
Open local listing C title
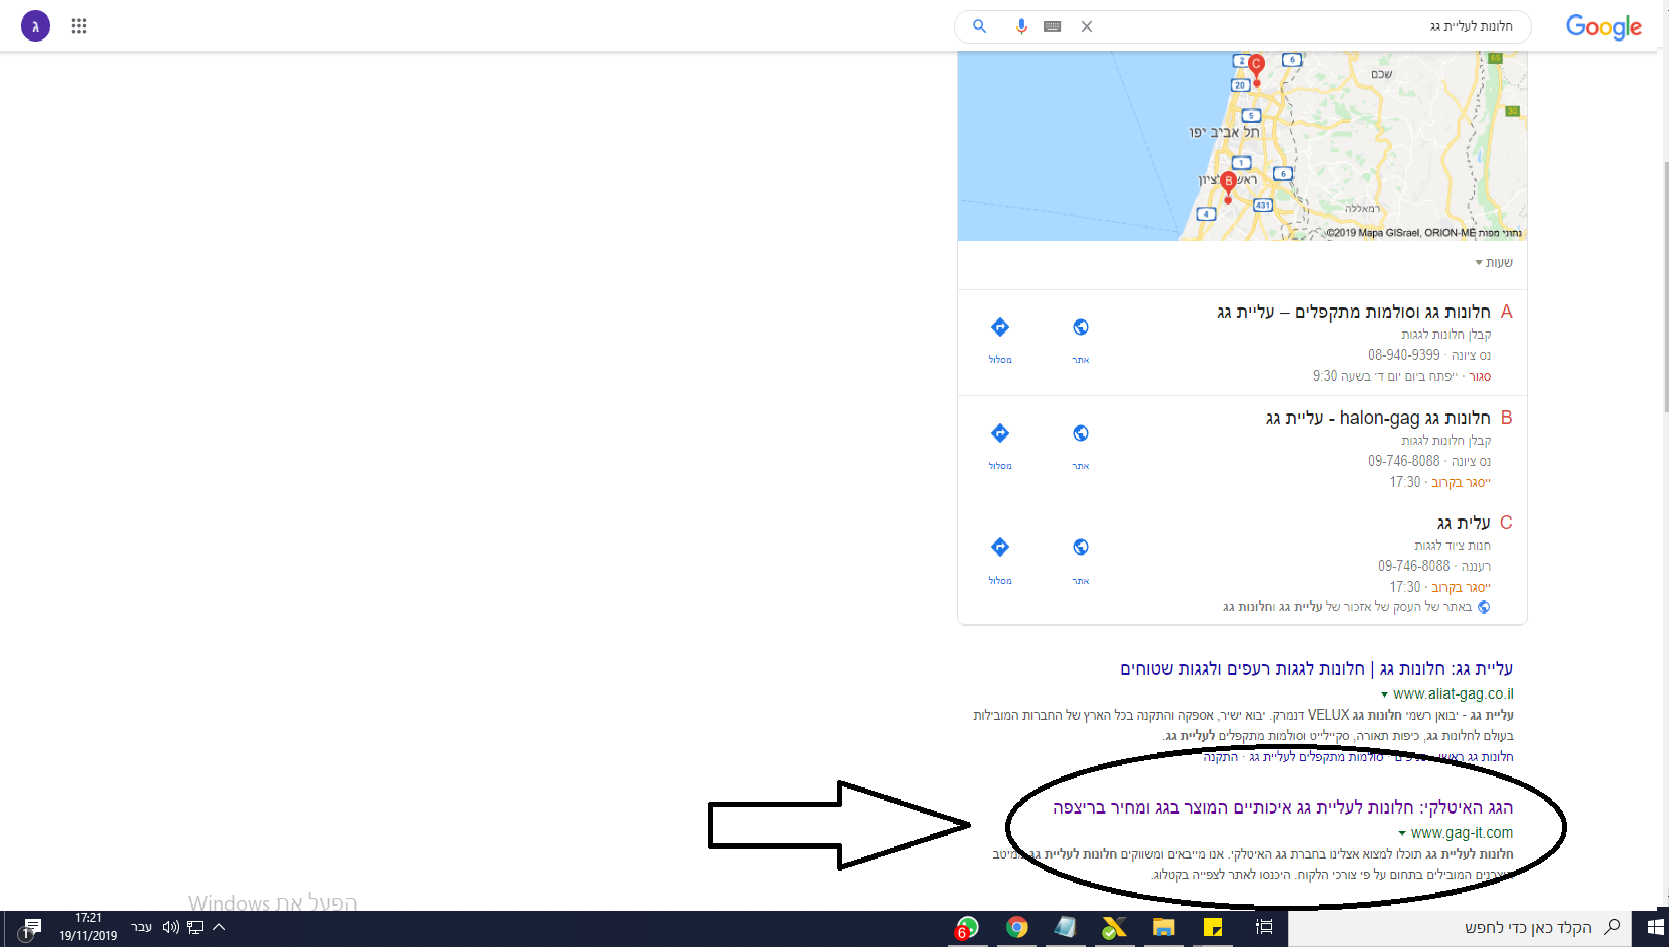[1464, 523]
